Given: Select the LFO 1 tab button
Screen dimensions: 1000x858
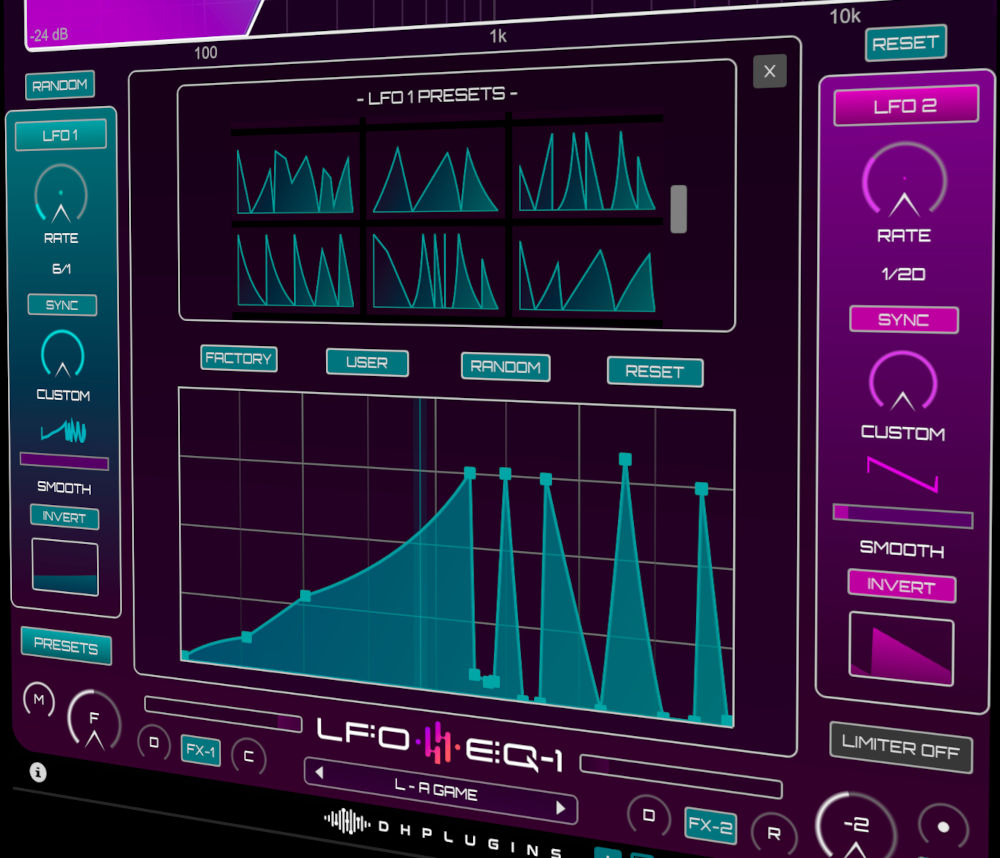Looking at the screenshot, I should [61, 135].
